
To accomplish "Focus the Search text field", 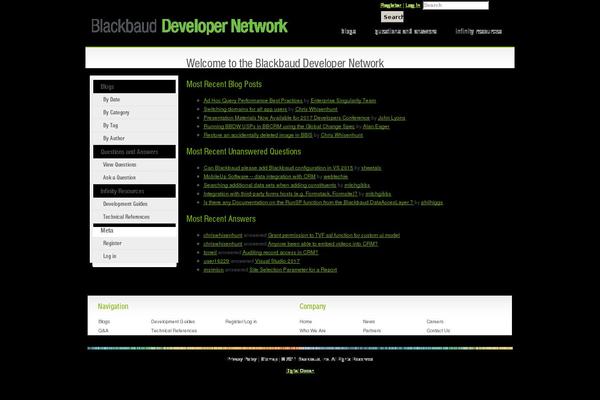I will coord(456,5).
